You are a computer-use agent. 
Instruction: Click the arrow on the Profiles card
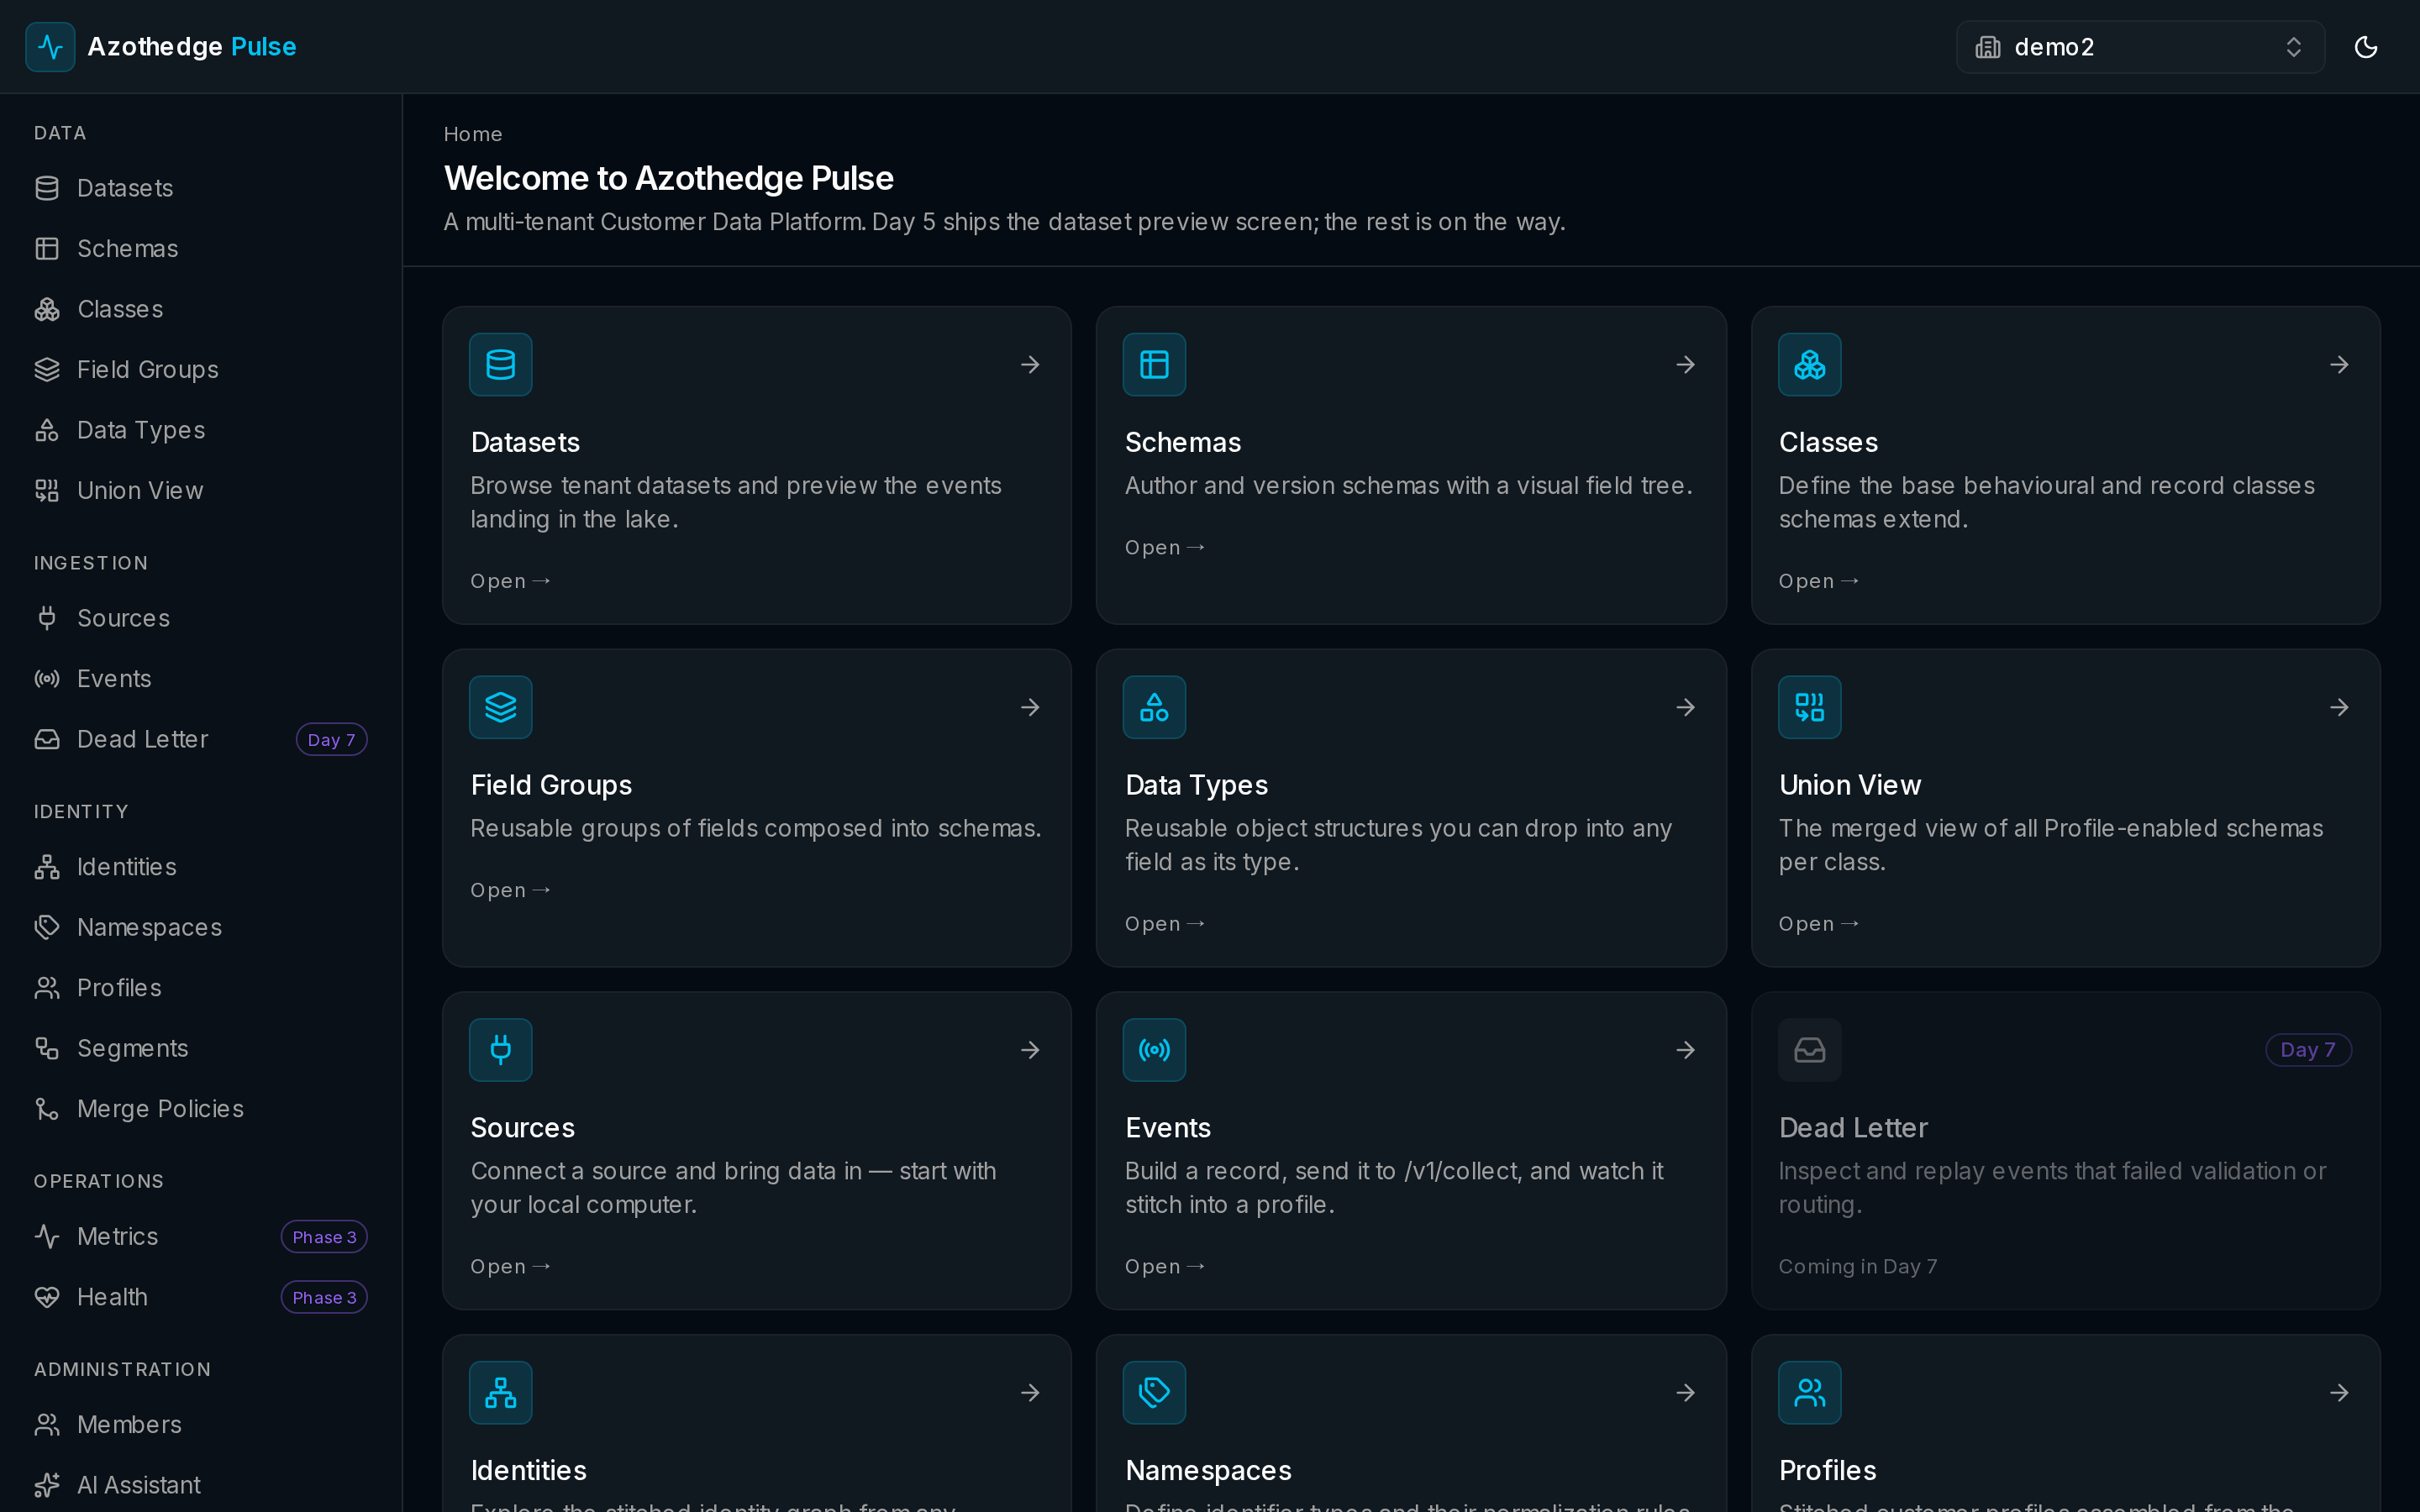tap(2339, 1392)
